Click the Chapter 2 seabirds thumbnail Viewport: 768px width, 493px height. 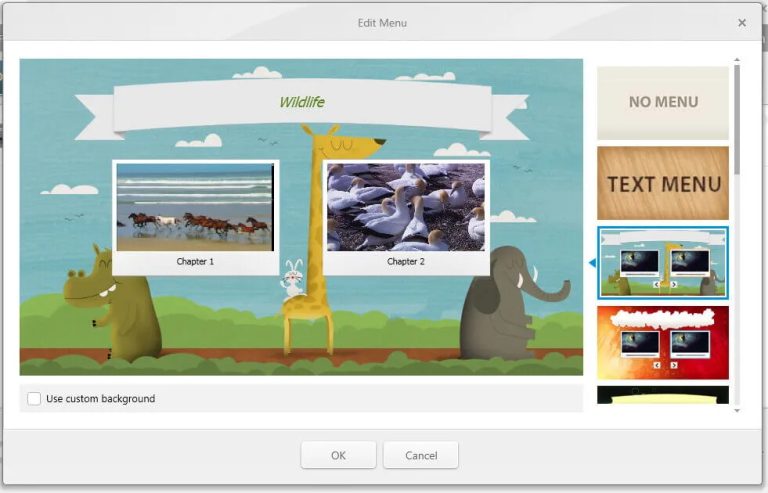pos(405,207)
